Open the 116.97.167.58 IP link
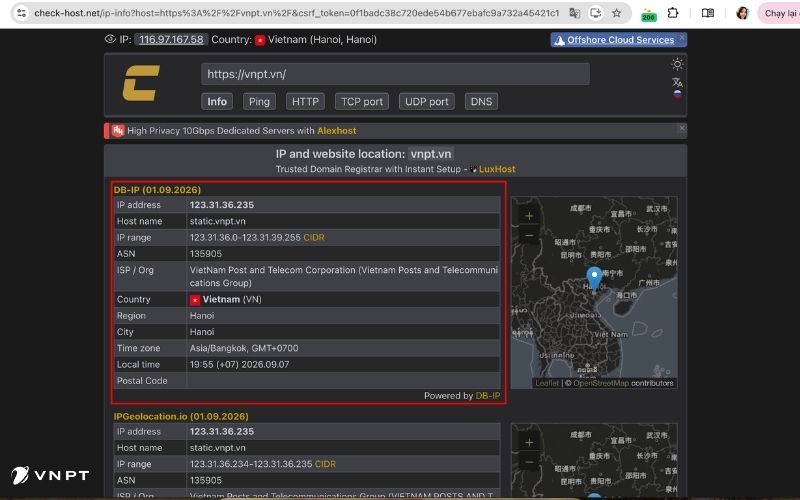The height and width of the screenshot is (500, 800). (171, 39)
